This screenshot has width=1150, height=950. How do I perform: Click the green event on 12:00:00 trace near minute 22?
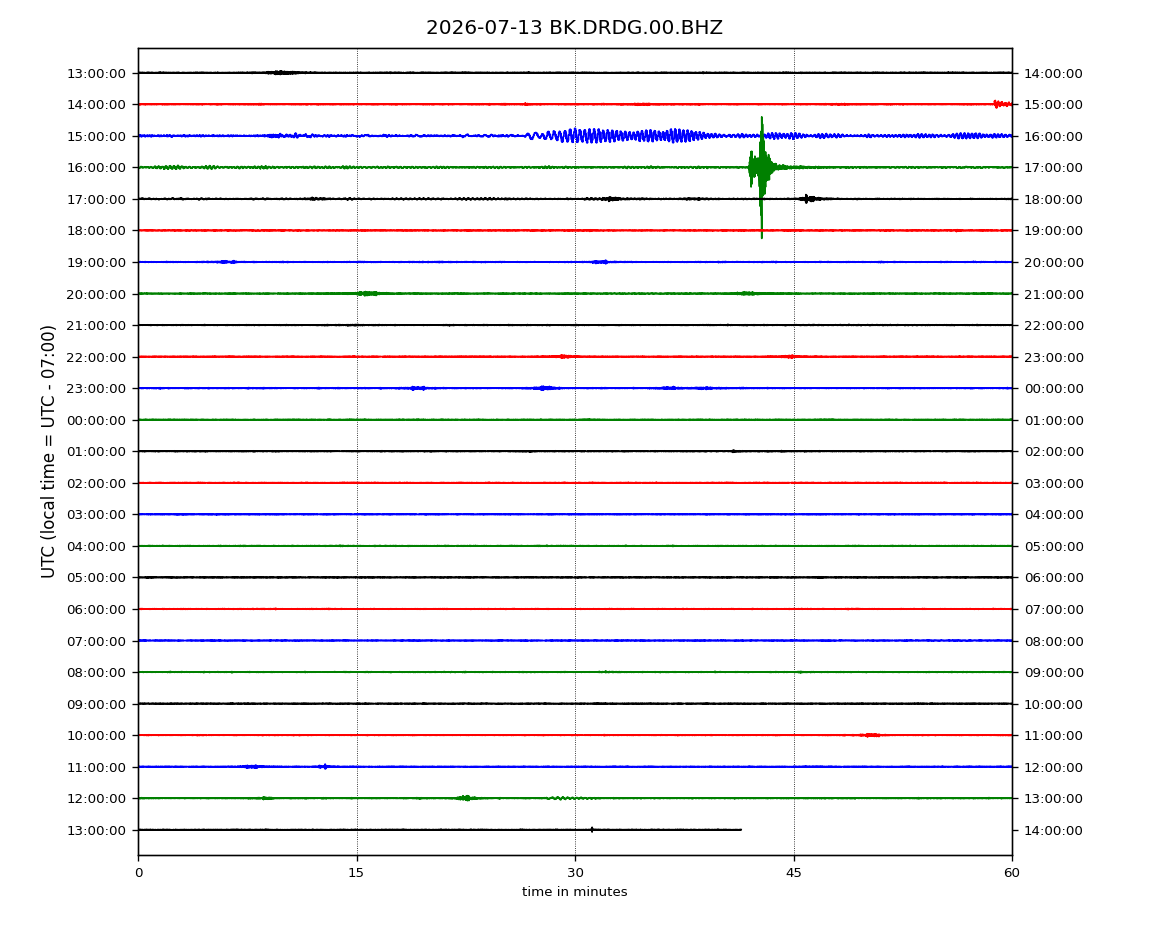[466, 798]
